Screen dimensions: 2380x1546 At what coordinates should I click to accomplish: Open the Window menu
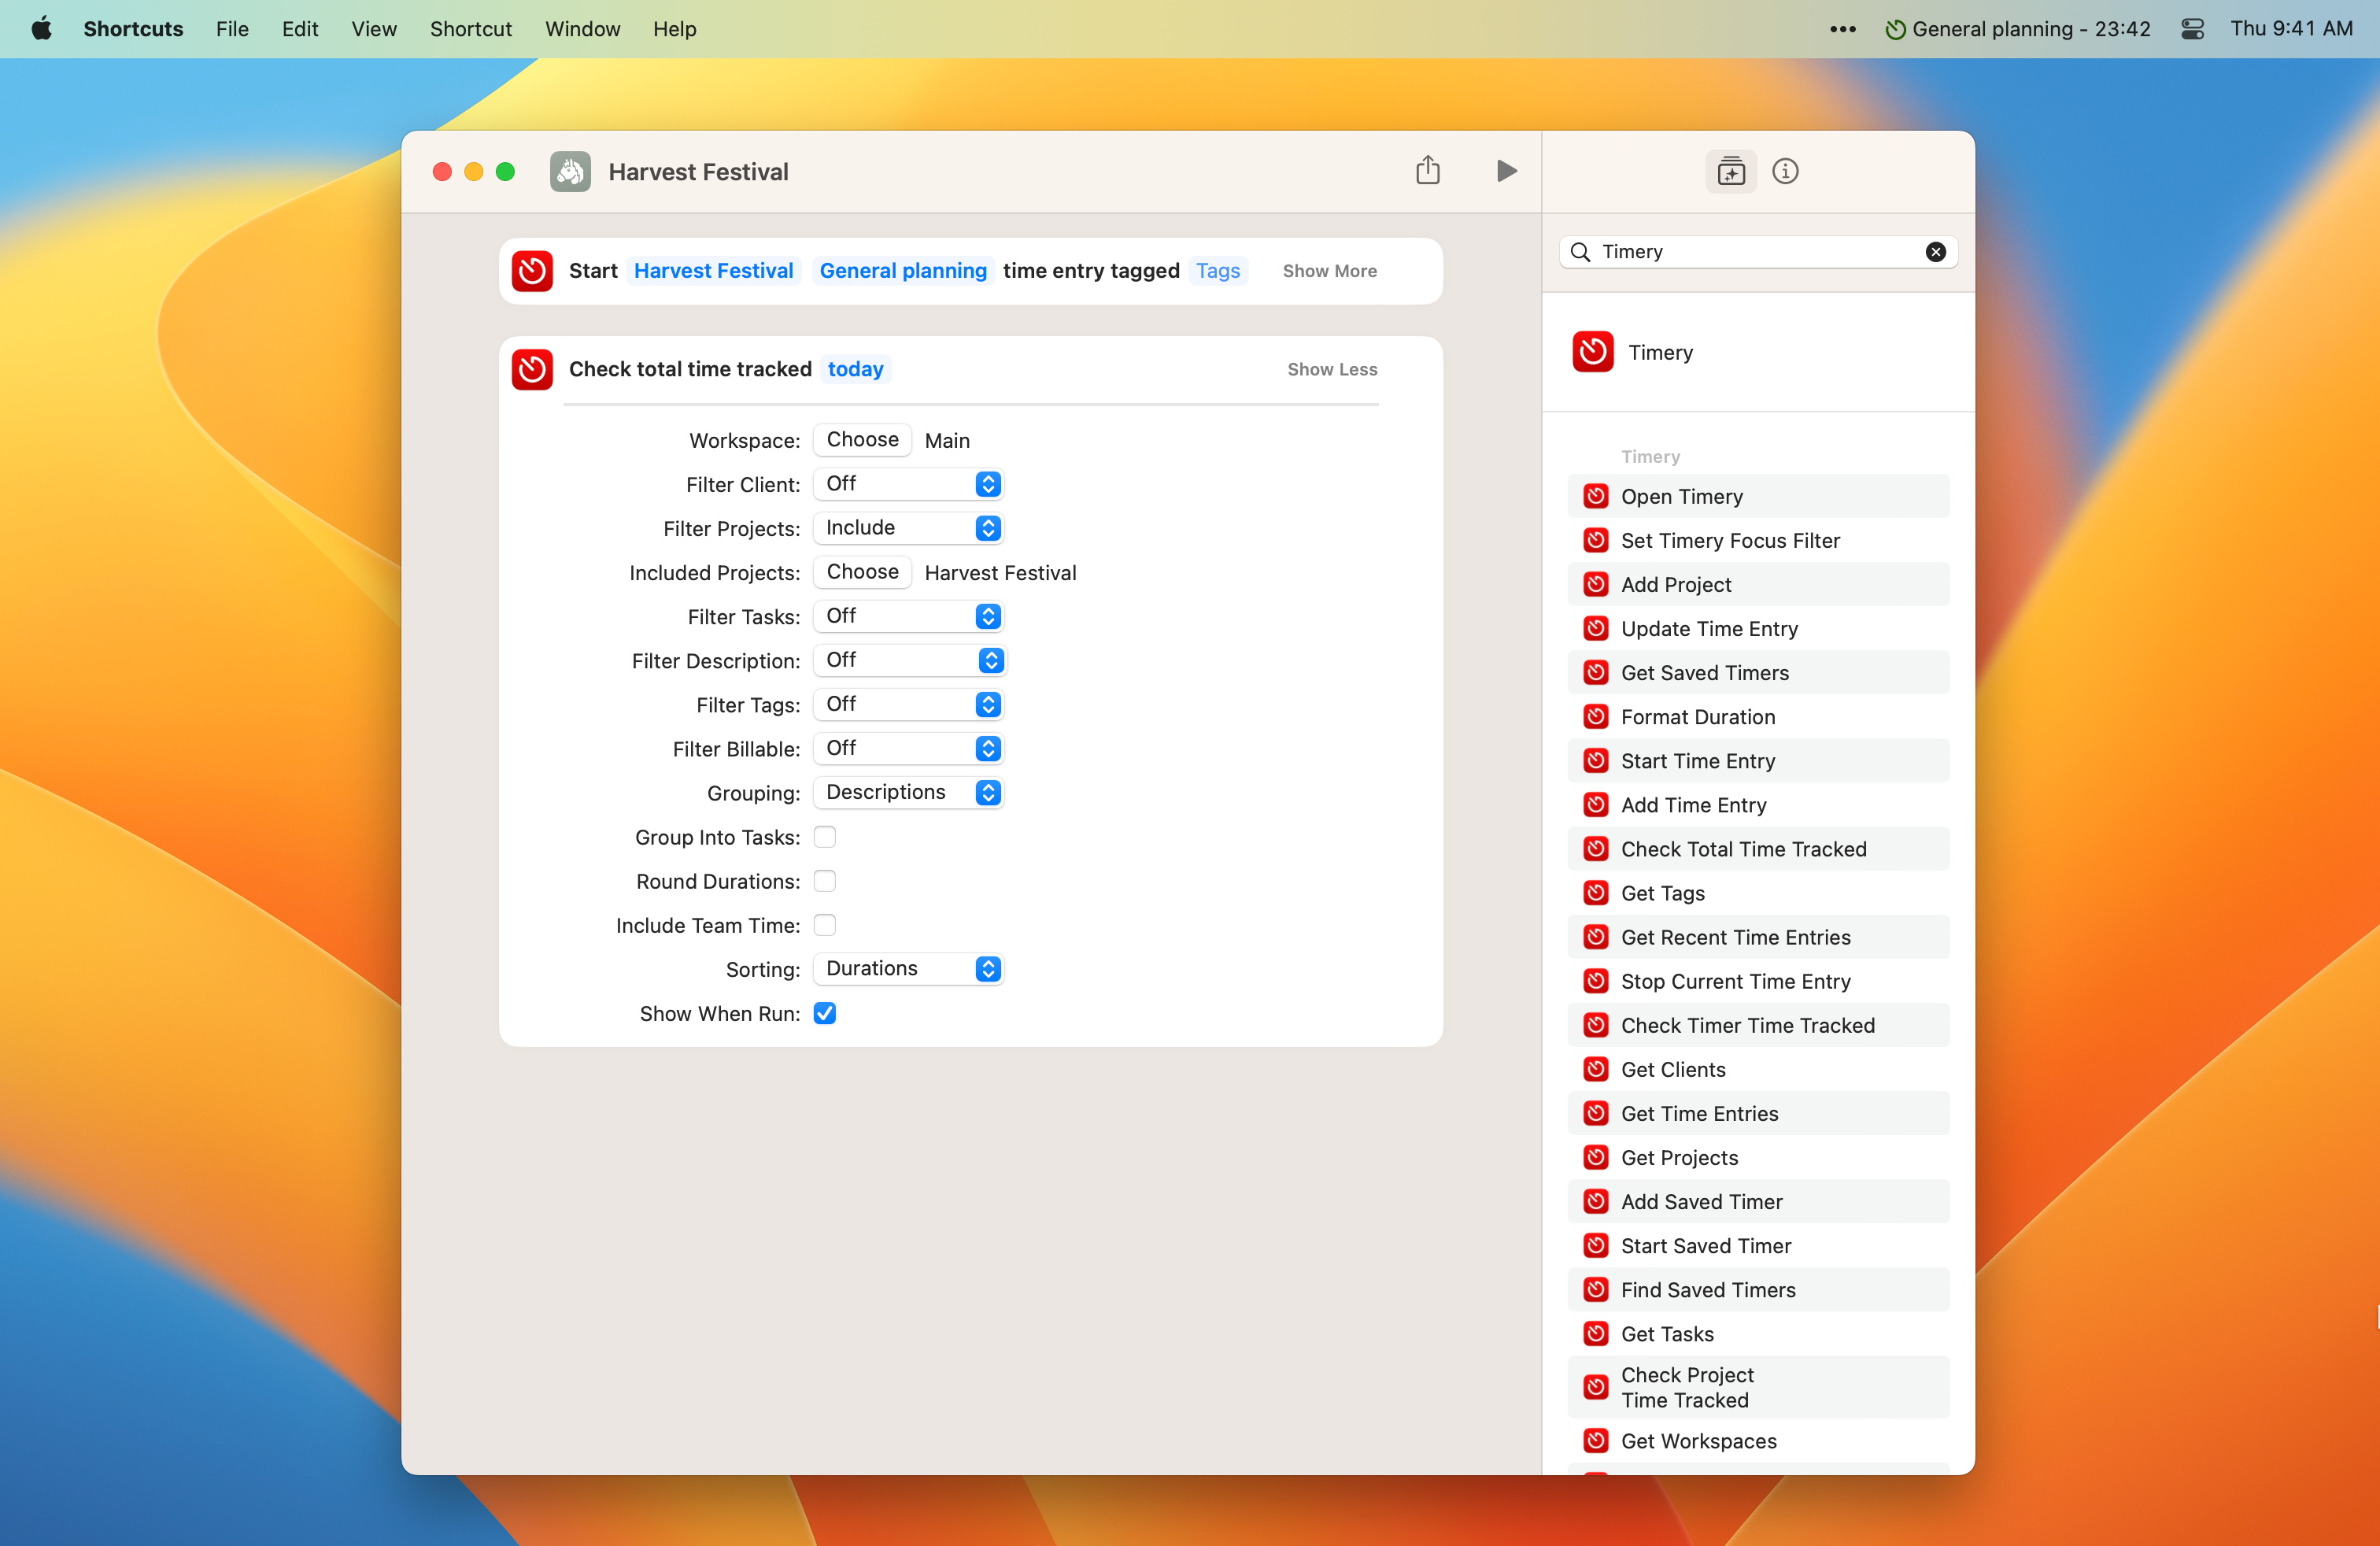(582, 28)
